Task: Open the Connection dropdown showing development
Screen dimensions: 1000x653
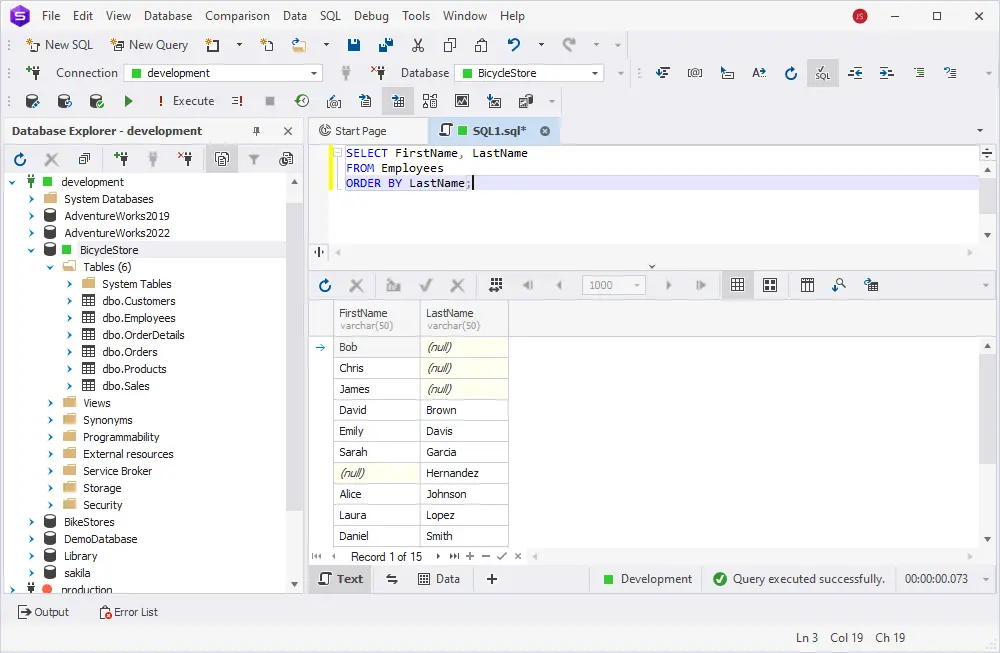Action: pos(314,73)
